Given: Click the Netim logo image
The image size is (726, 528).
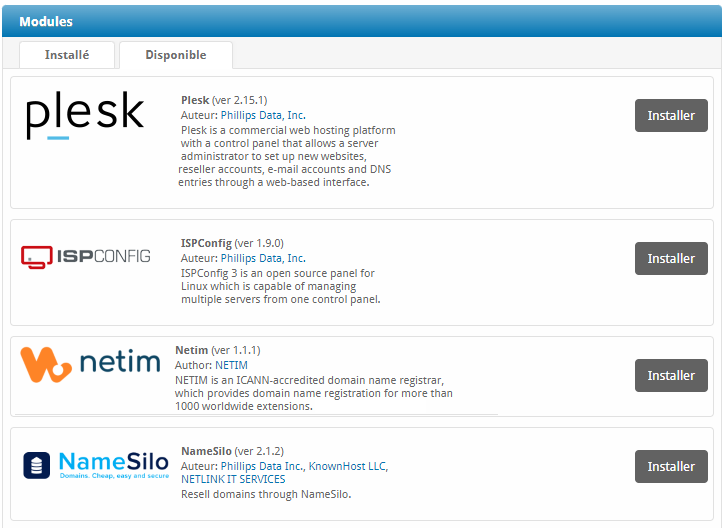Looking at the screenshot, I should (91, 365).
